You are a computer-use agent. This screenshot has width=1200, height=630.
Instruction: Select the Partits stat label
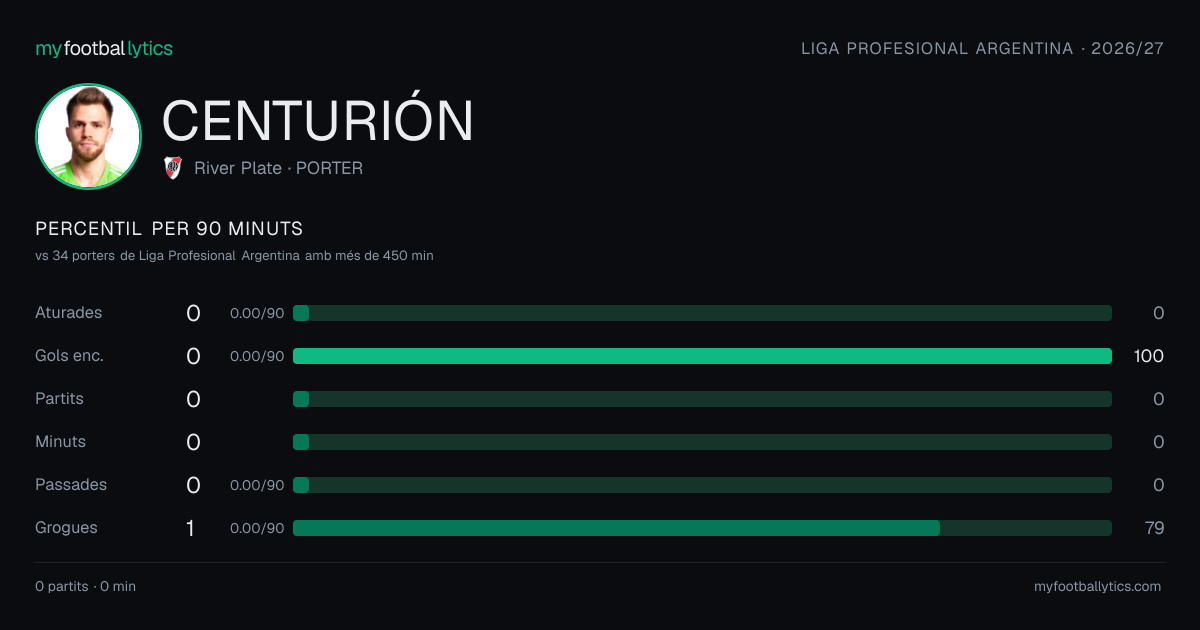coord(59,399)
